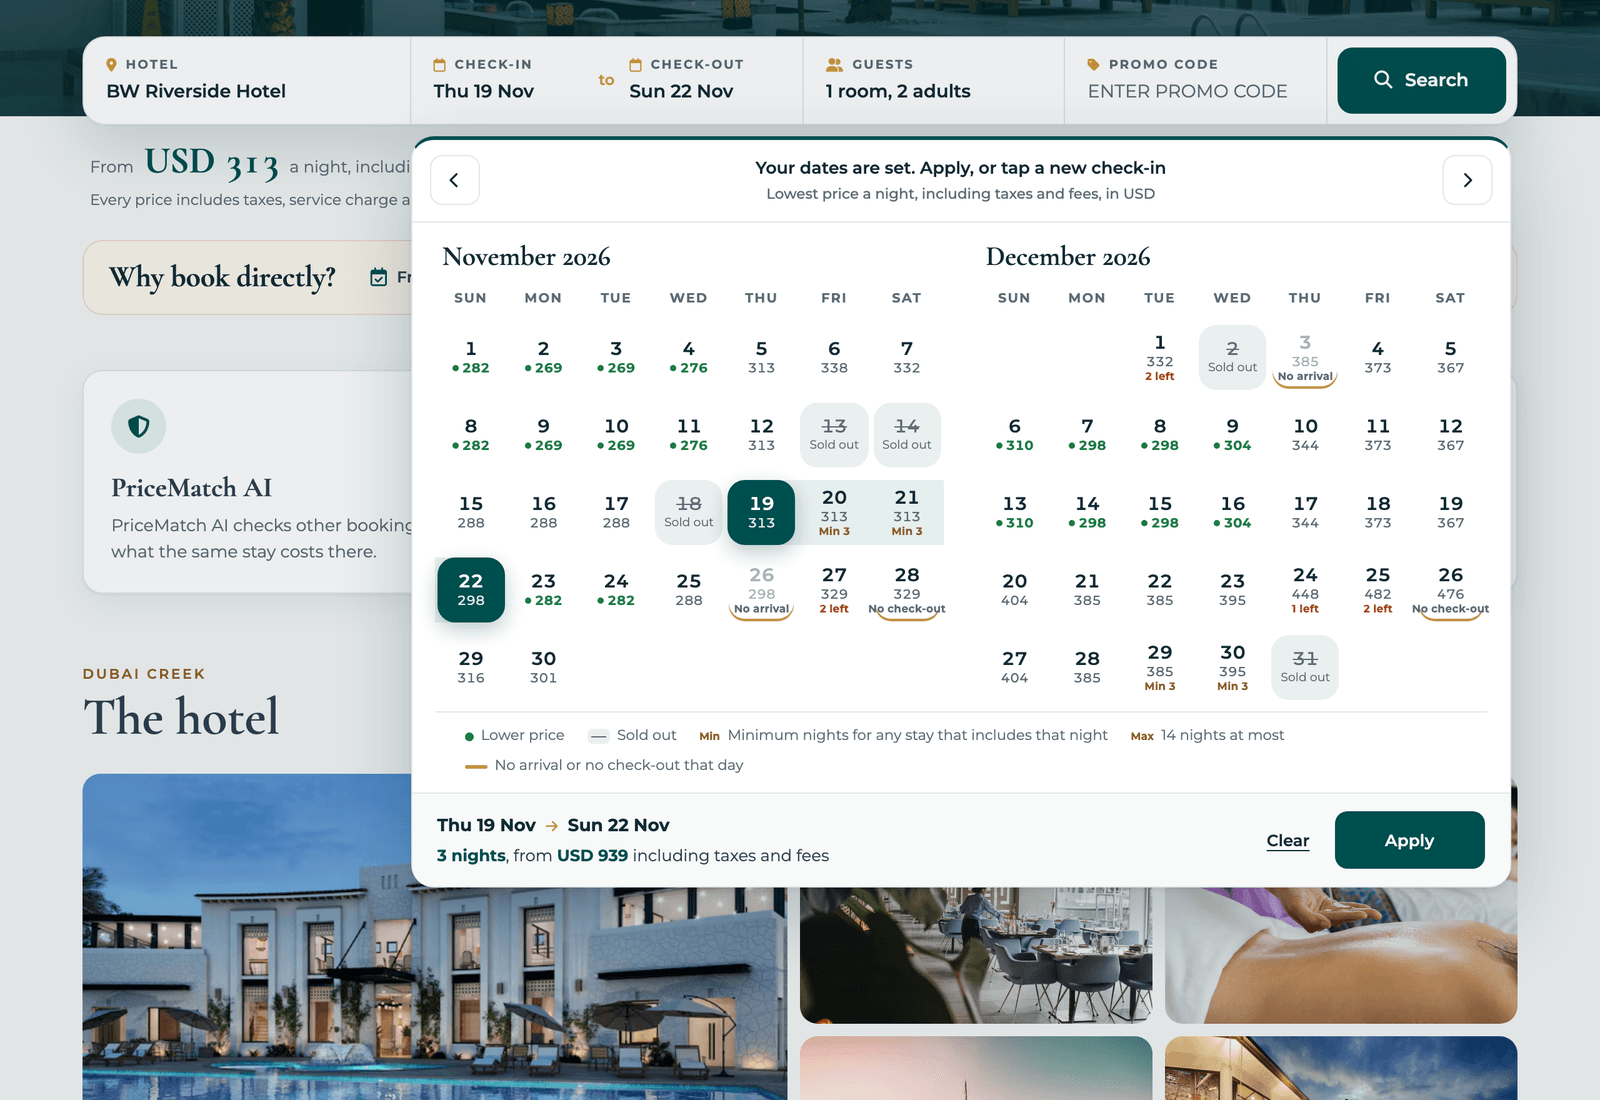Select November 22 priced 298

coord(471,590)
